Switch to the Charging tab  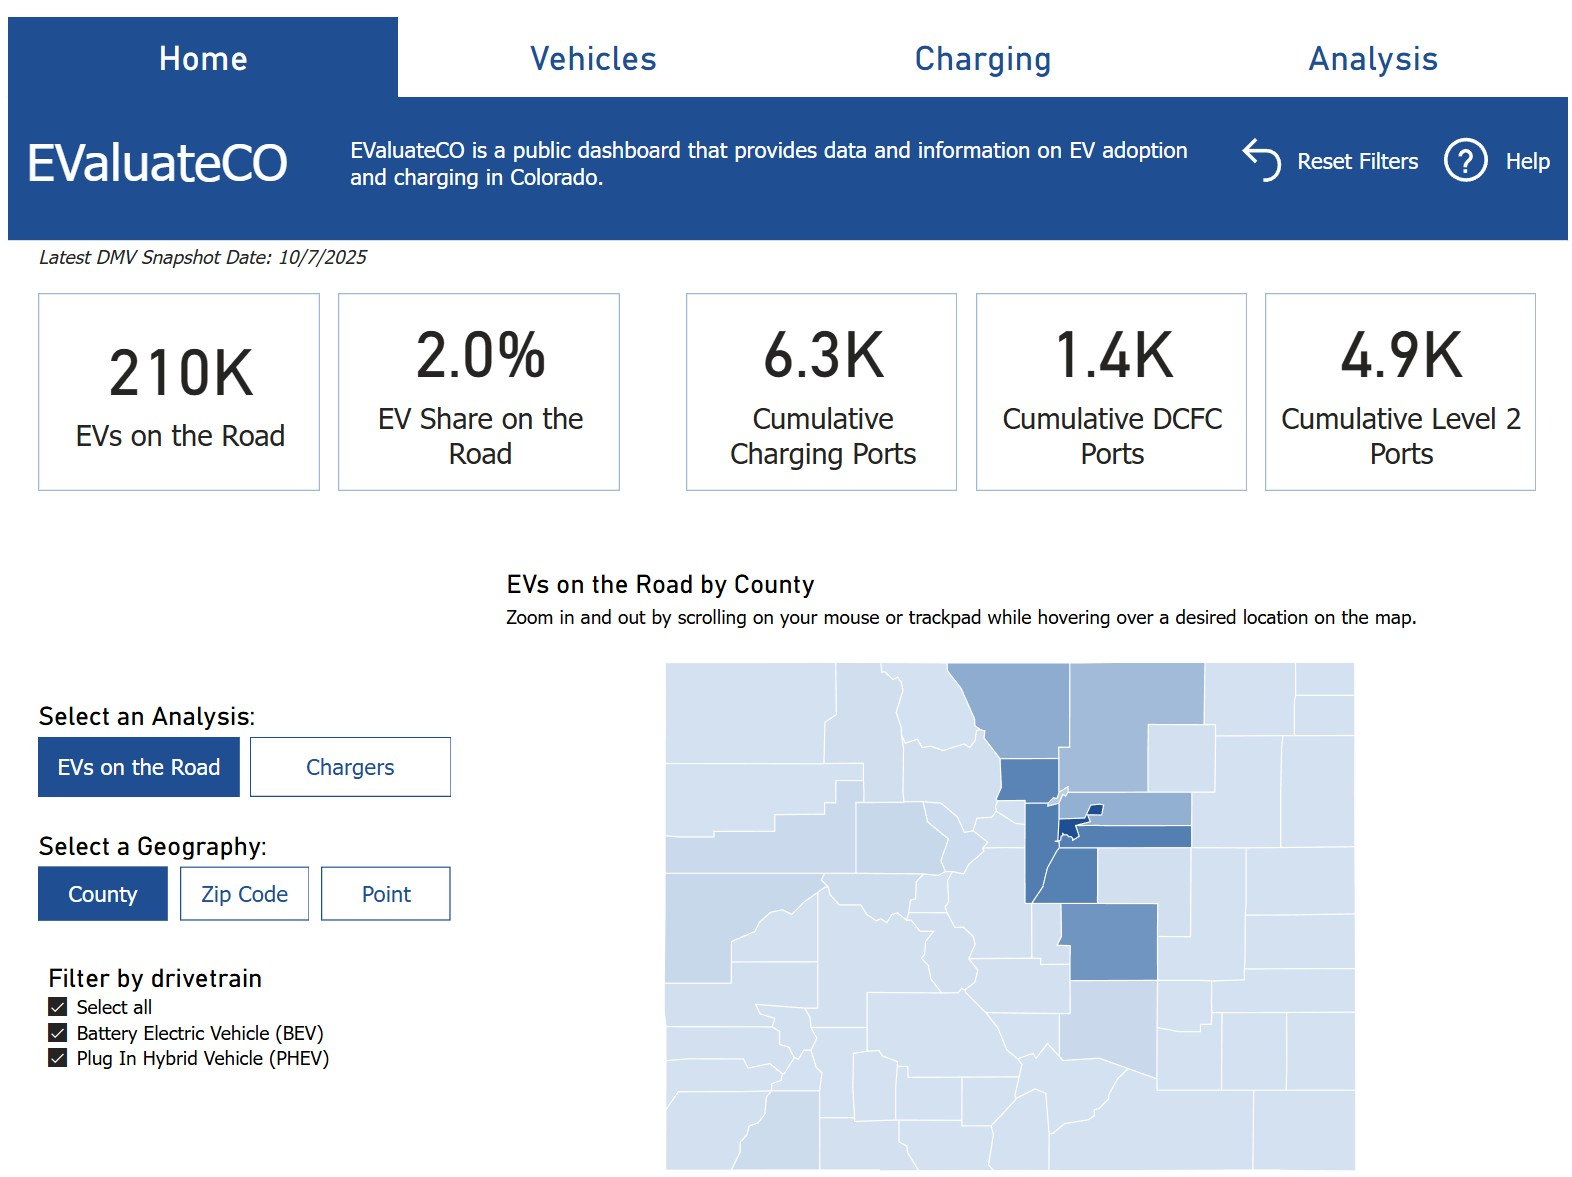pos(982,59)
